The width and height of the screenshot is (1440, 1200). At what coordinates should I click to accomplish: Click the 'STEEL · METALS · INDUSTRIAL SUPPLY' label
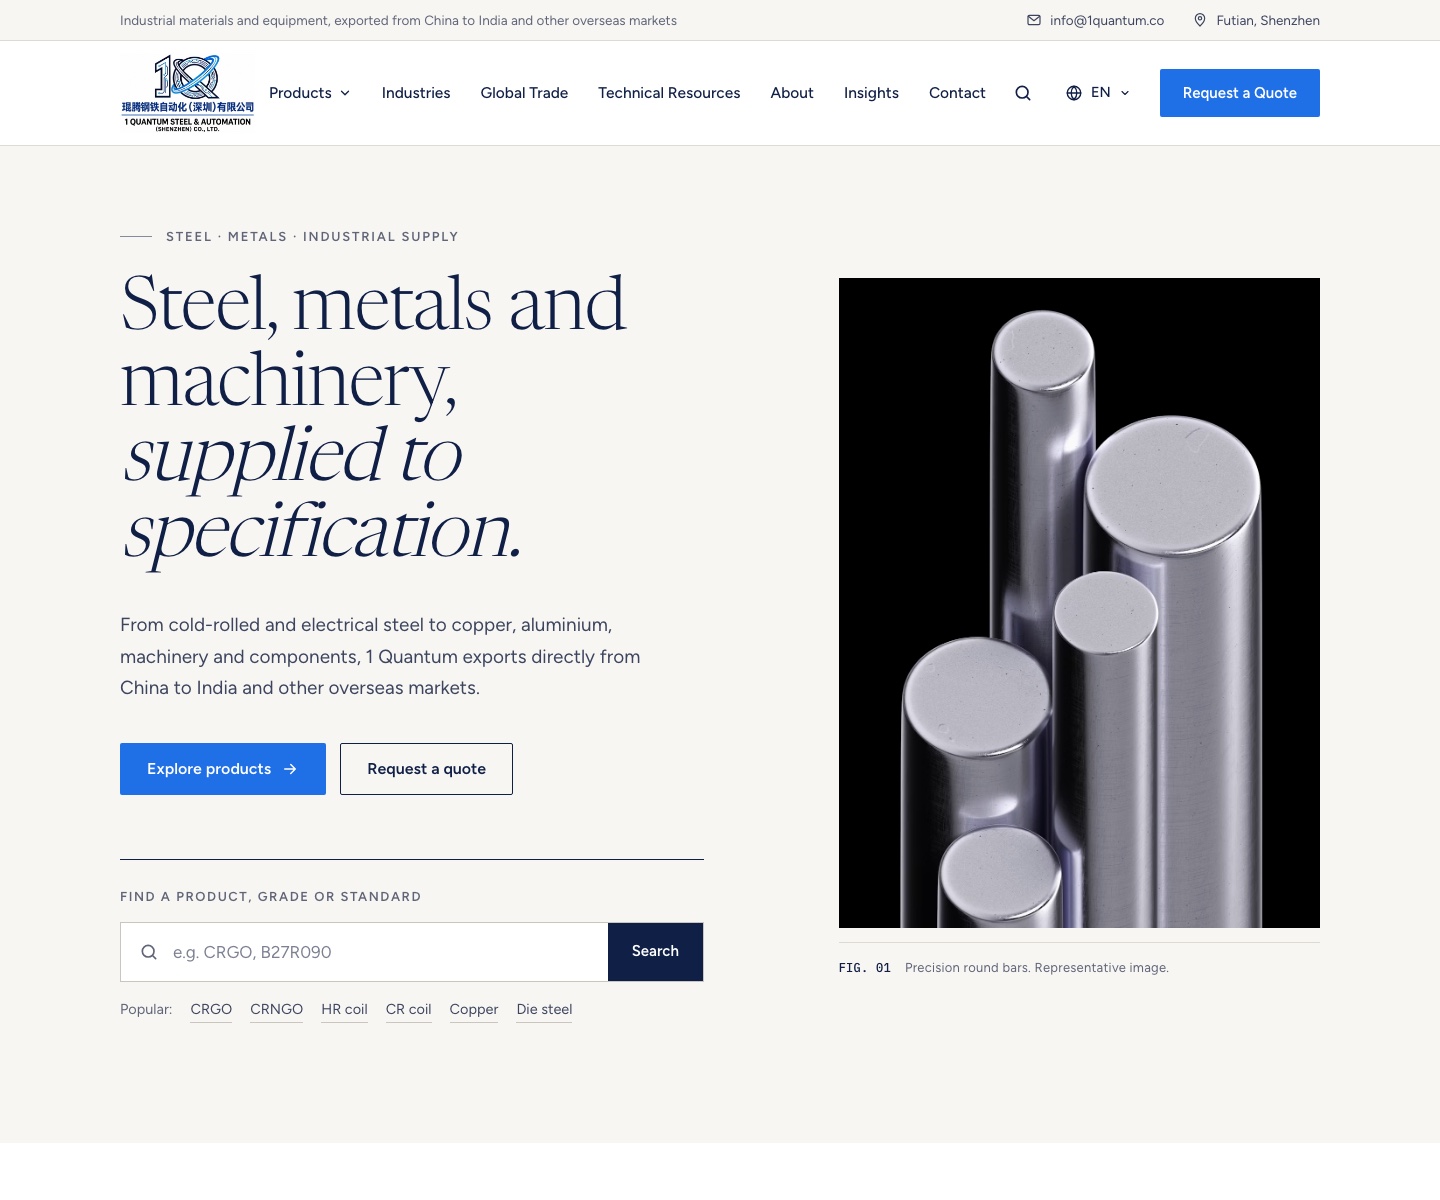(x=312, y=237)
